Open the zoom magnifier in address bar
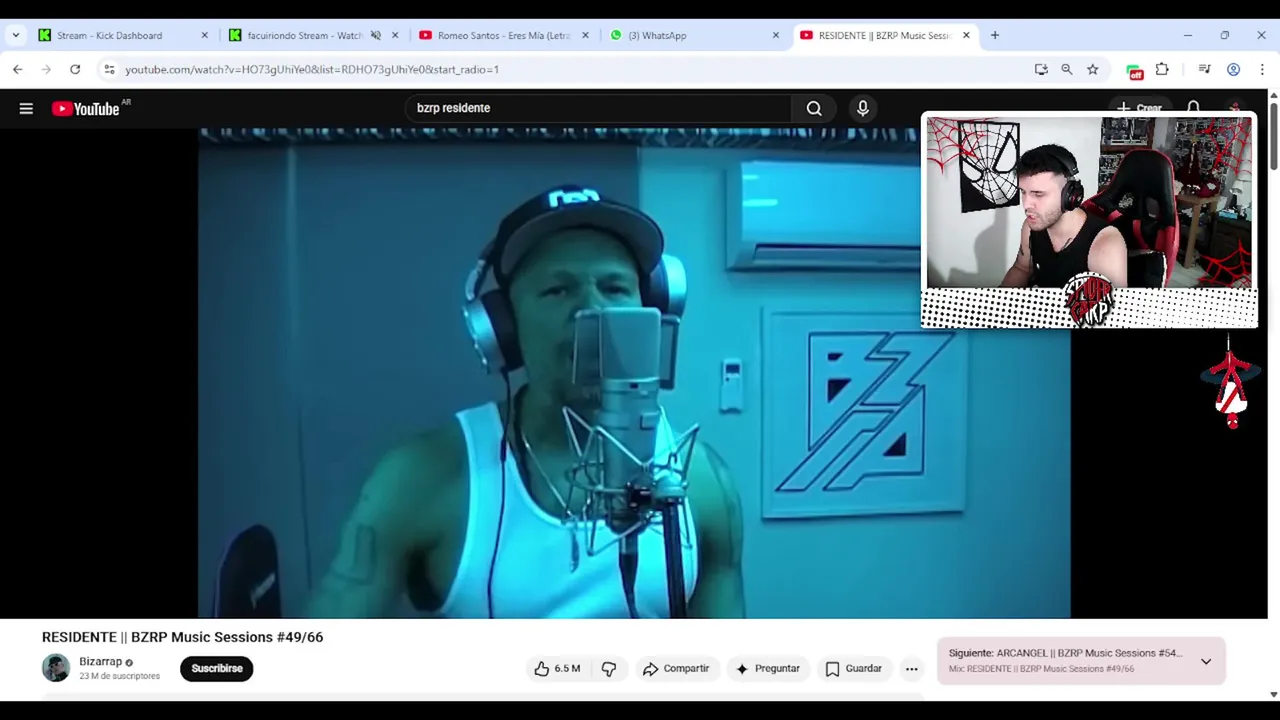 tap(1067, 69)
